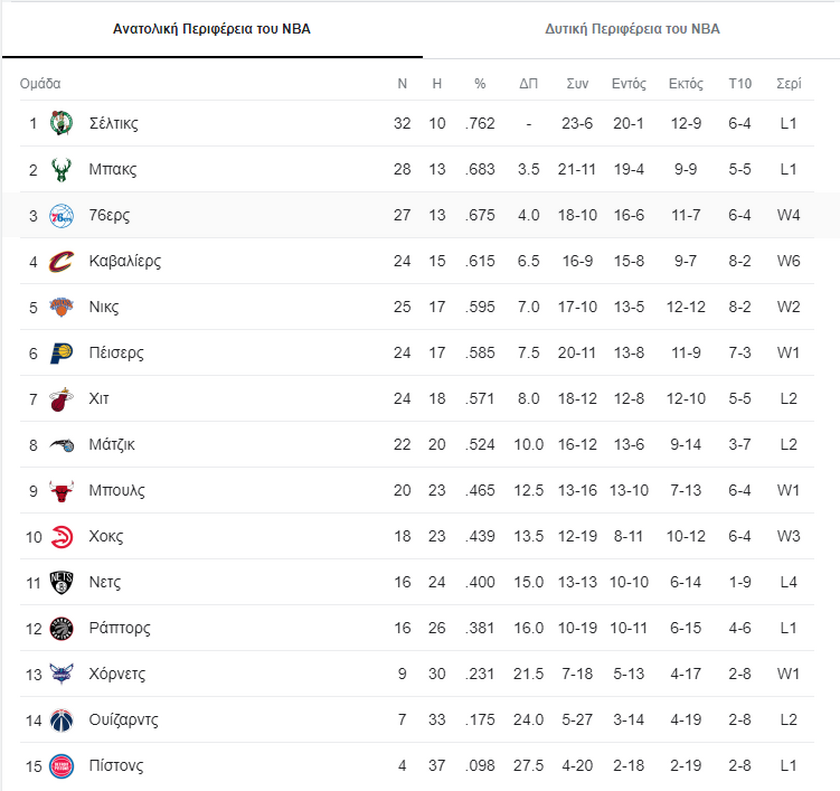Click the Bucks deer logo
840x791 pixels.
coord(61,169)
